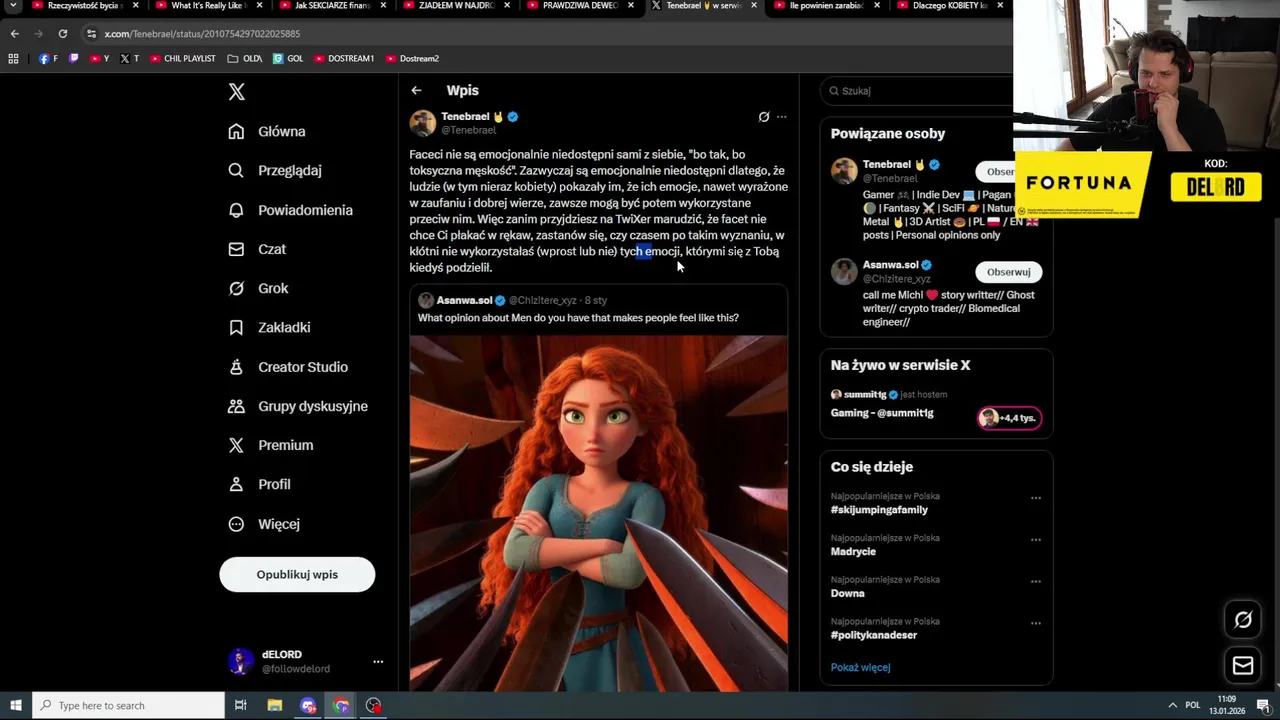
Task: Open Creator Studio
Action: click(288, 367)
